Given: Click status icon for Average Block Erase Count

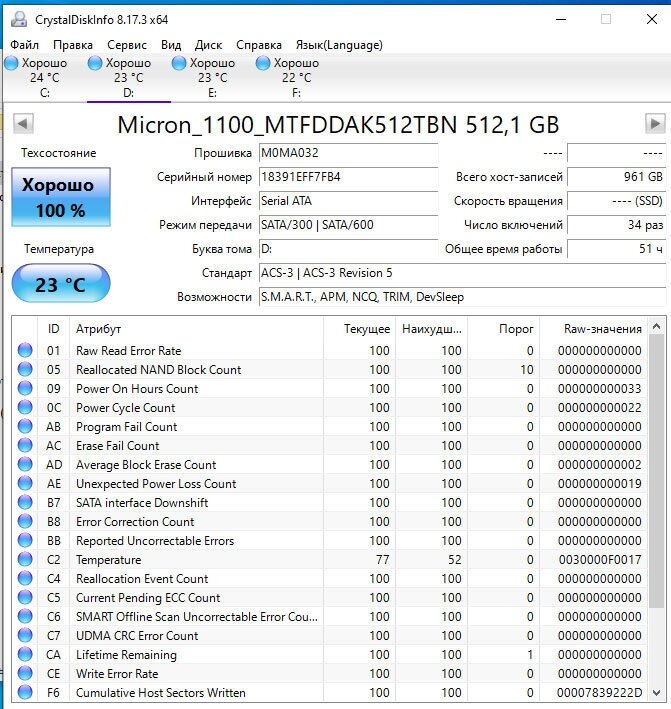Looking at the screenshot, I should [x=25, y=464].
